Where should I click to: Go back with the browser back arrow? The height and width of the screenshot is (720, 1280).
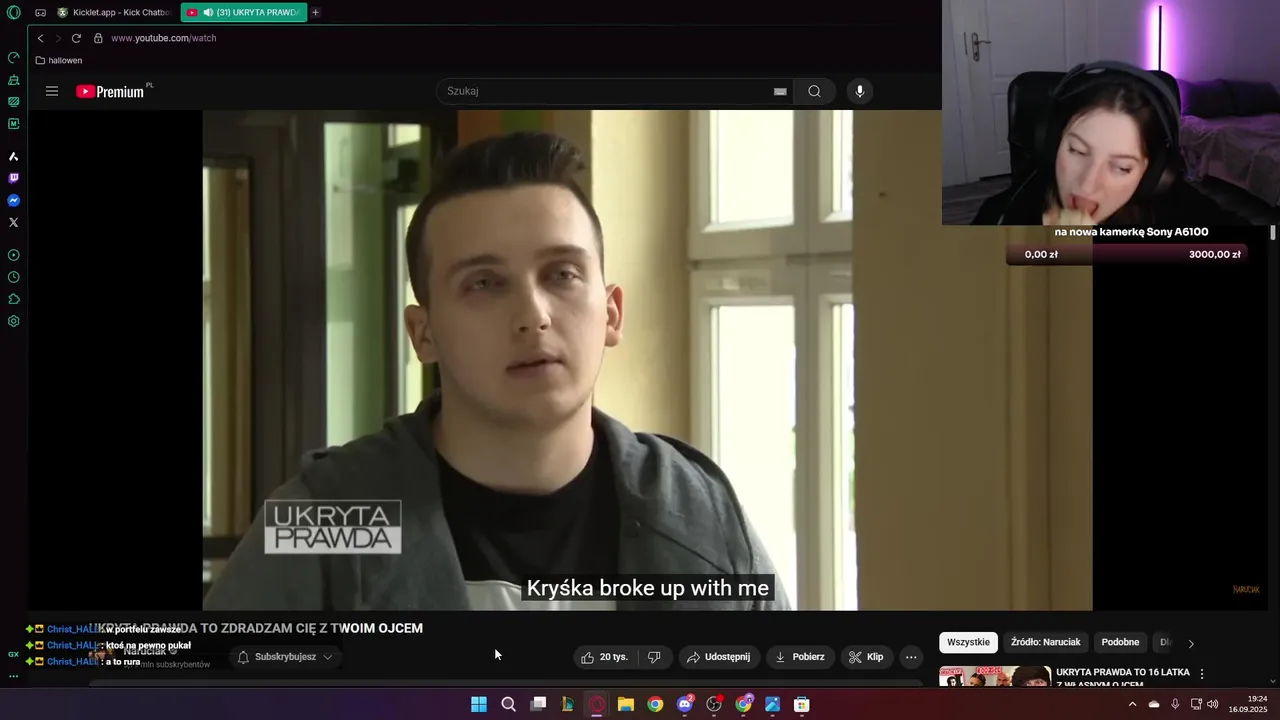point(40,38)
